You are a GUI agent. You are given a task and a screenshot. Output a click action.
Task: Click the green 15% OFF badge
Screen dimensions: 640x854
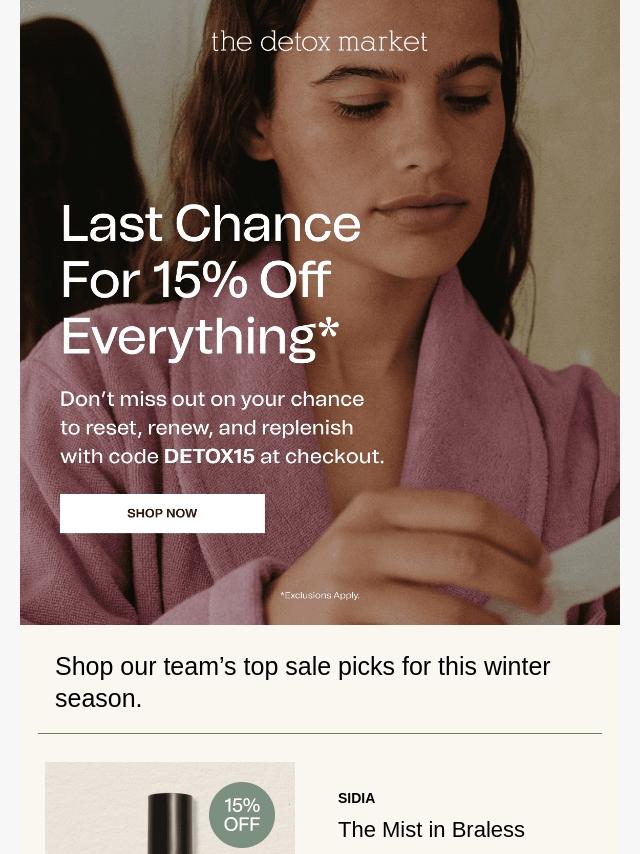[242, 815]
